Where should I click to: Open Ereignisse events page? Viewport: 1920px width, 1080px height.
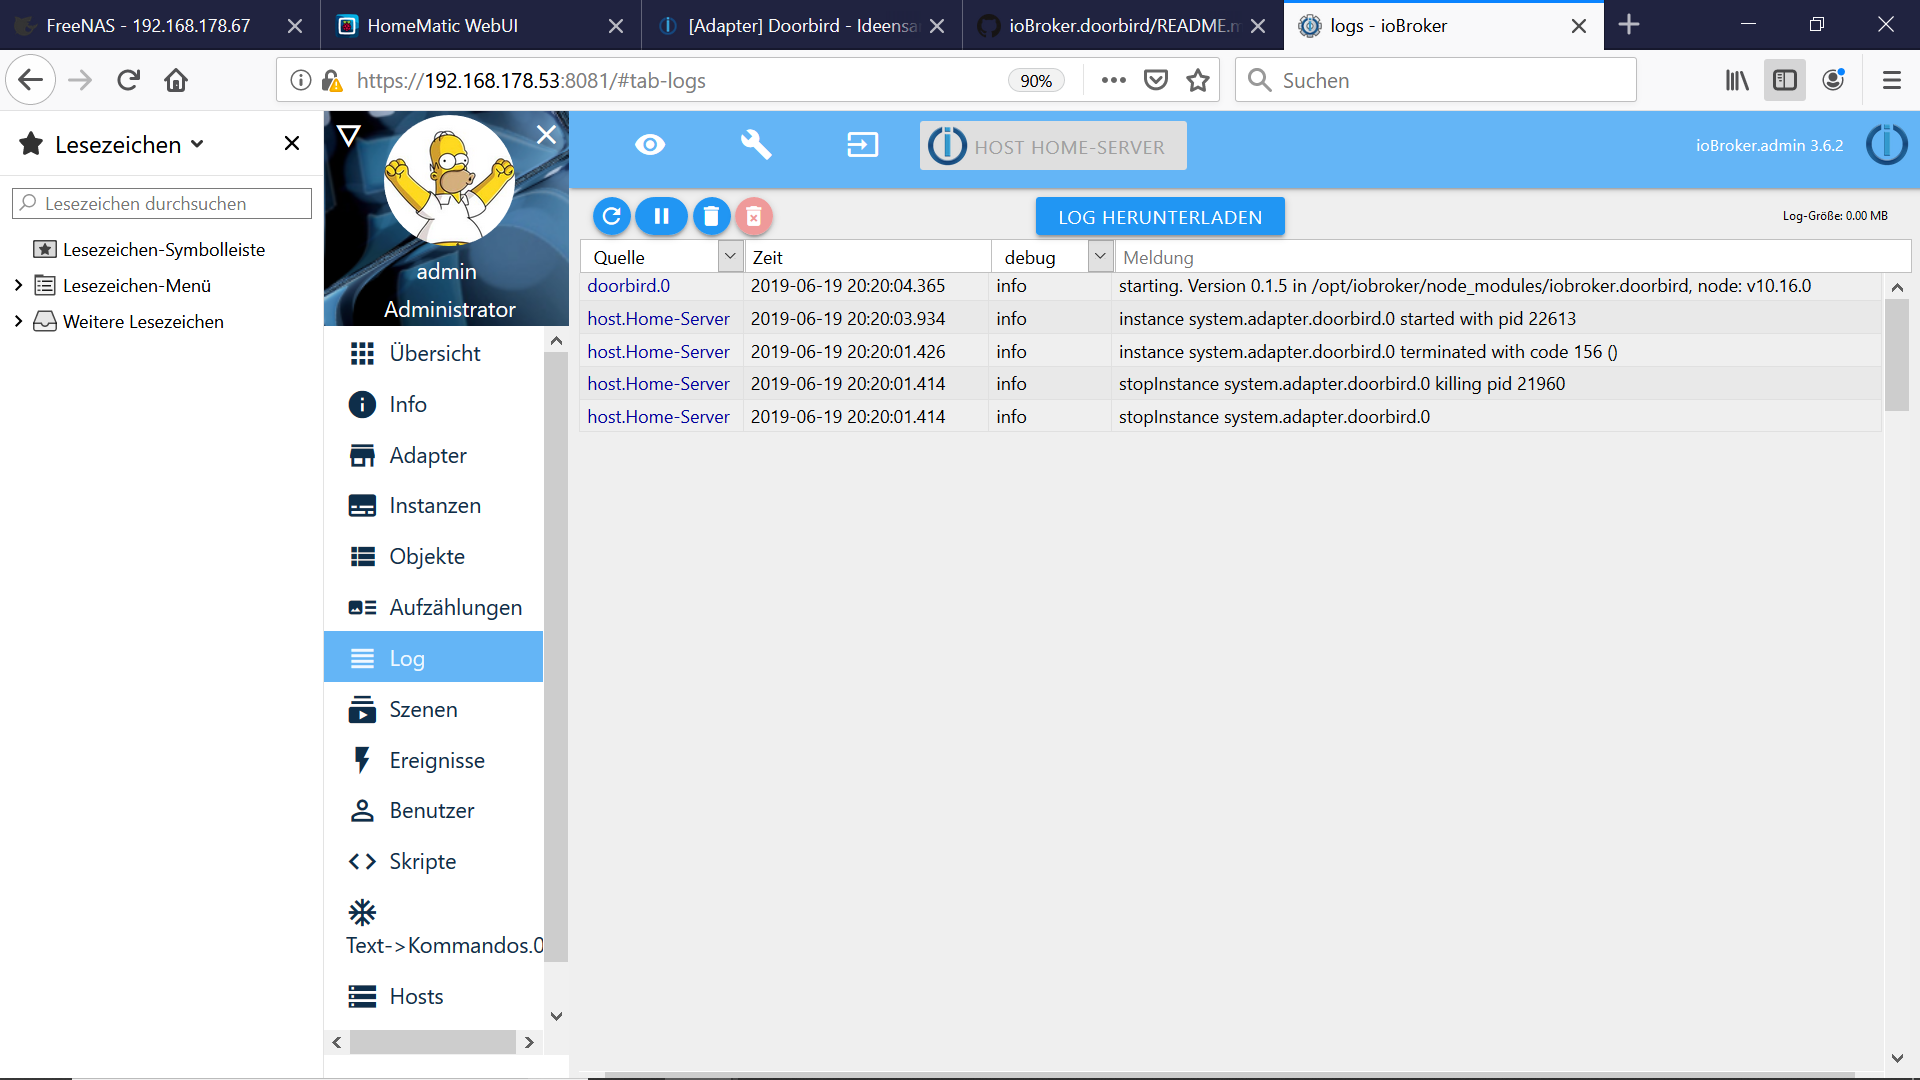pyautogui.click(x=434, y=760)
